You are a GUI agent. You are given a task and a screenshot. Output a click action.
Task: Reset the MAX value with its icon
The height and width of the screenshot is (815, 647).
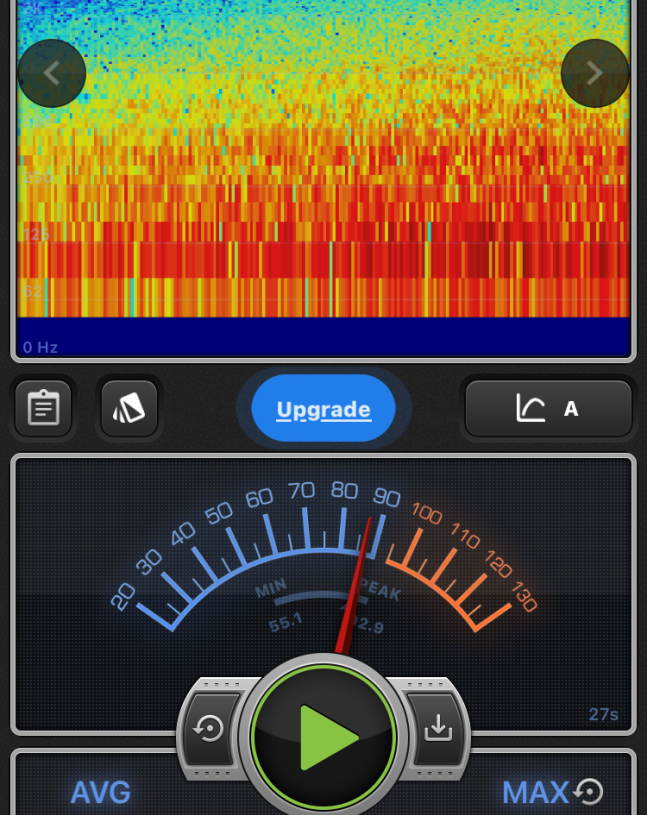click(590, 792)
